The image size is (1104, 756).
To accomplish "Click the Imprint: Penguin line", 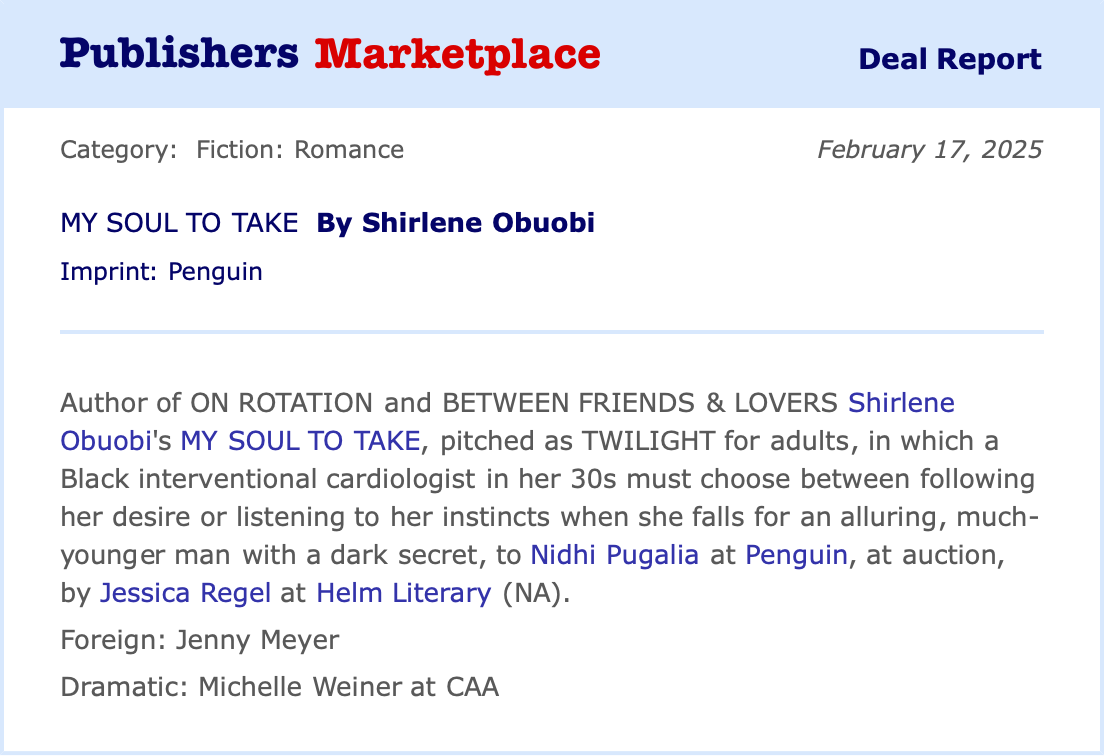I will [x=161, y=271].
